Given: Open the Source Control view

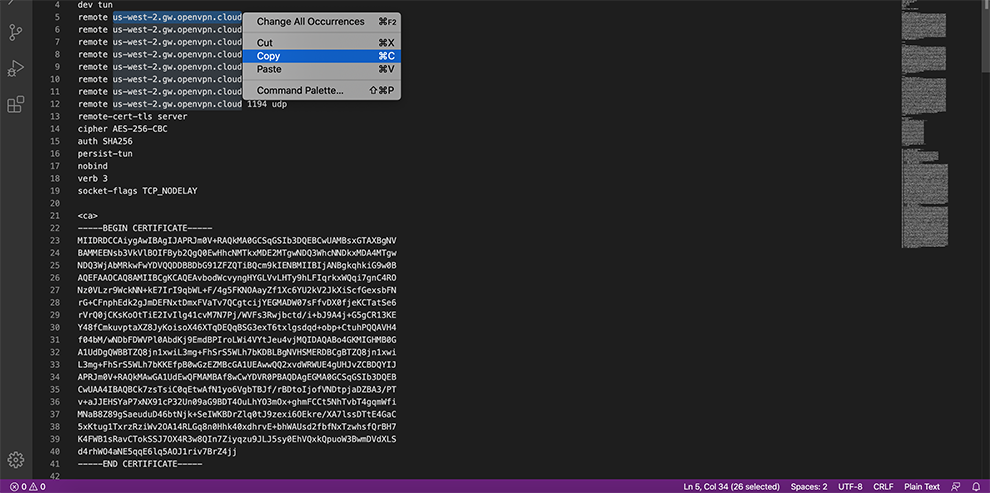Looking at the screenshot, I should [x=16, y=32].
